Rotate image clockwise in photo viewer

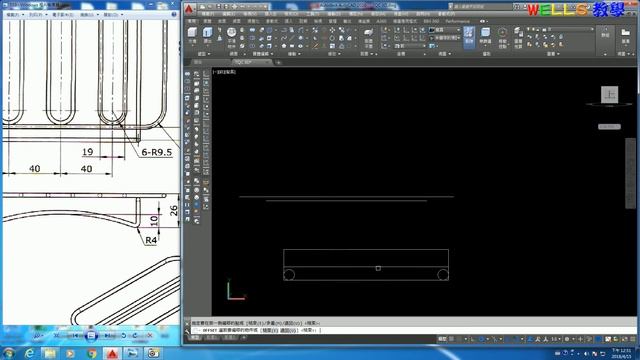(x=135, y=336)
